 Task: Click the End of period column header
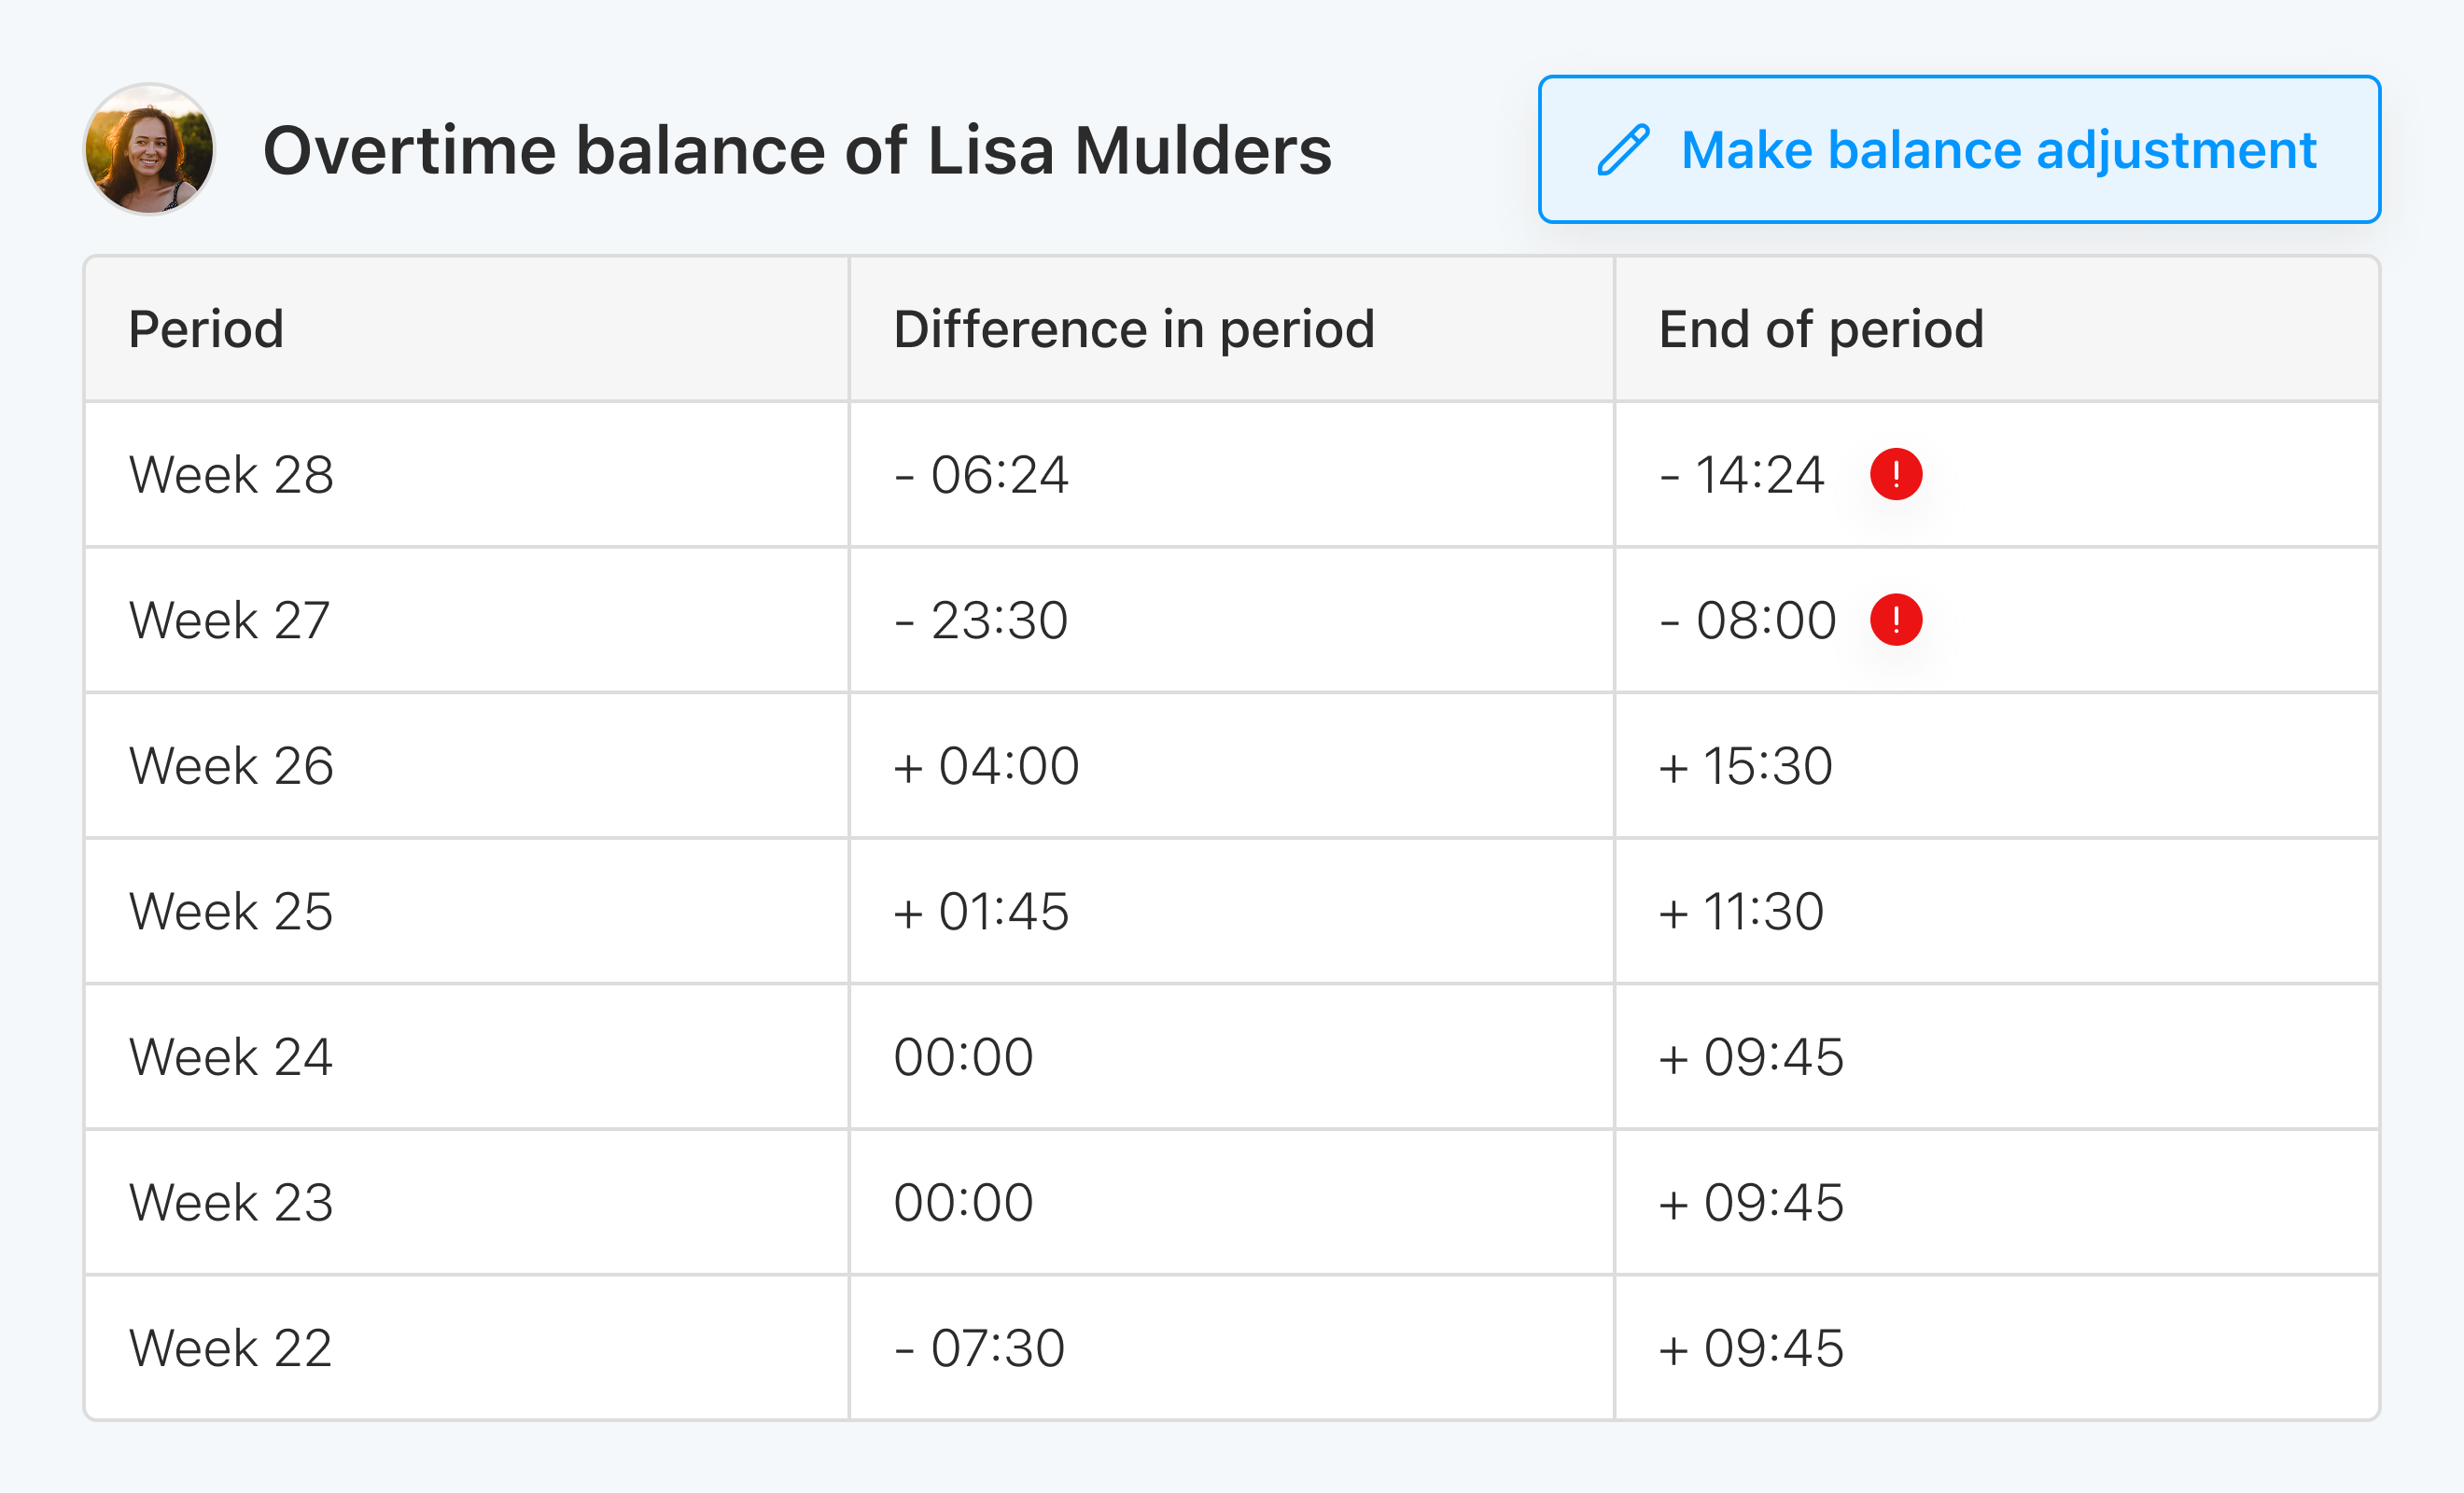click(1820, 329)
